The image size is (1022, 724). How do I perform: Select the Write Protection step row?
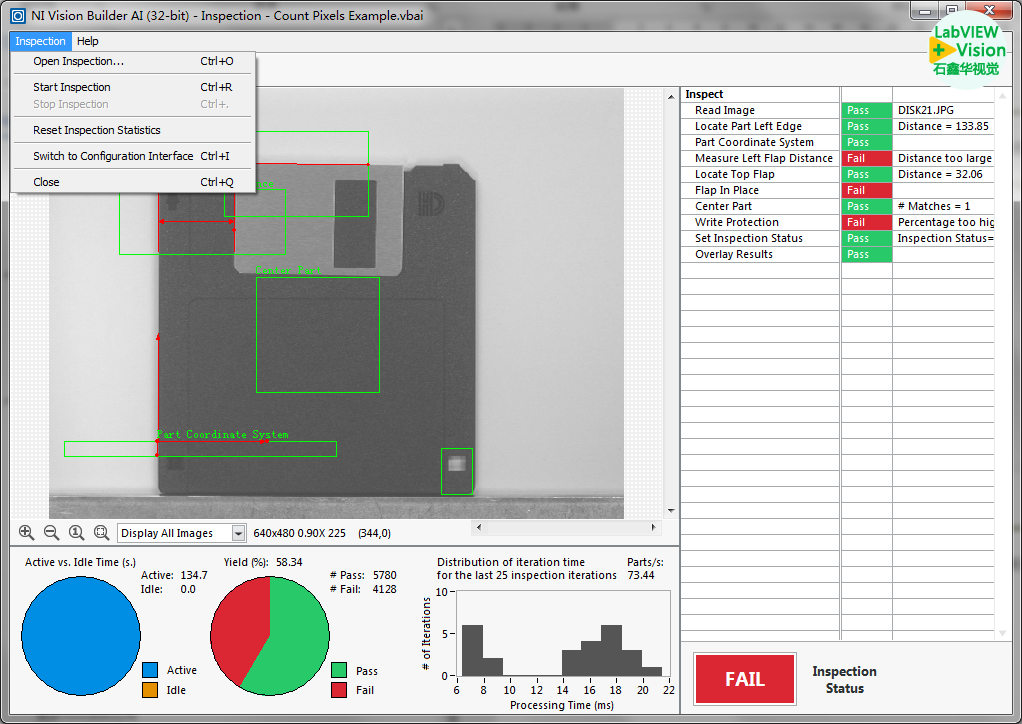[x=736, y=222]
